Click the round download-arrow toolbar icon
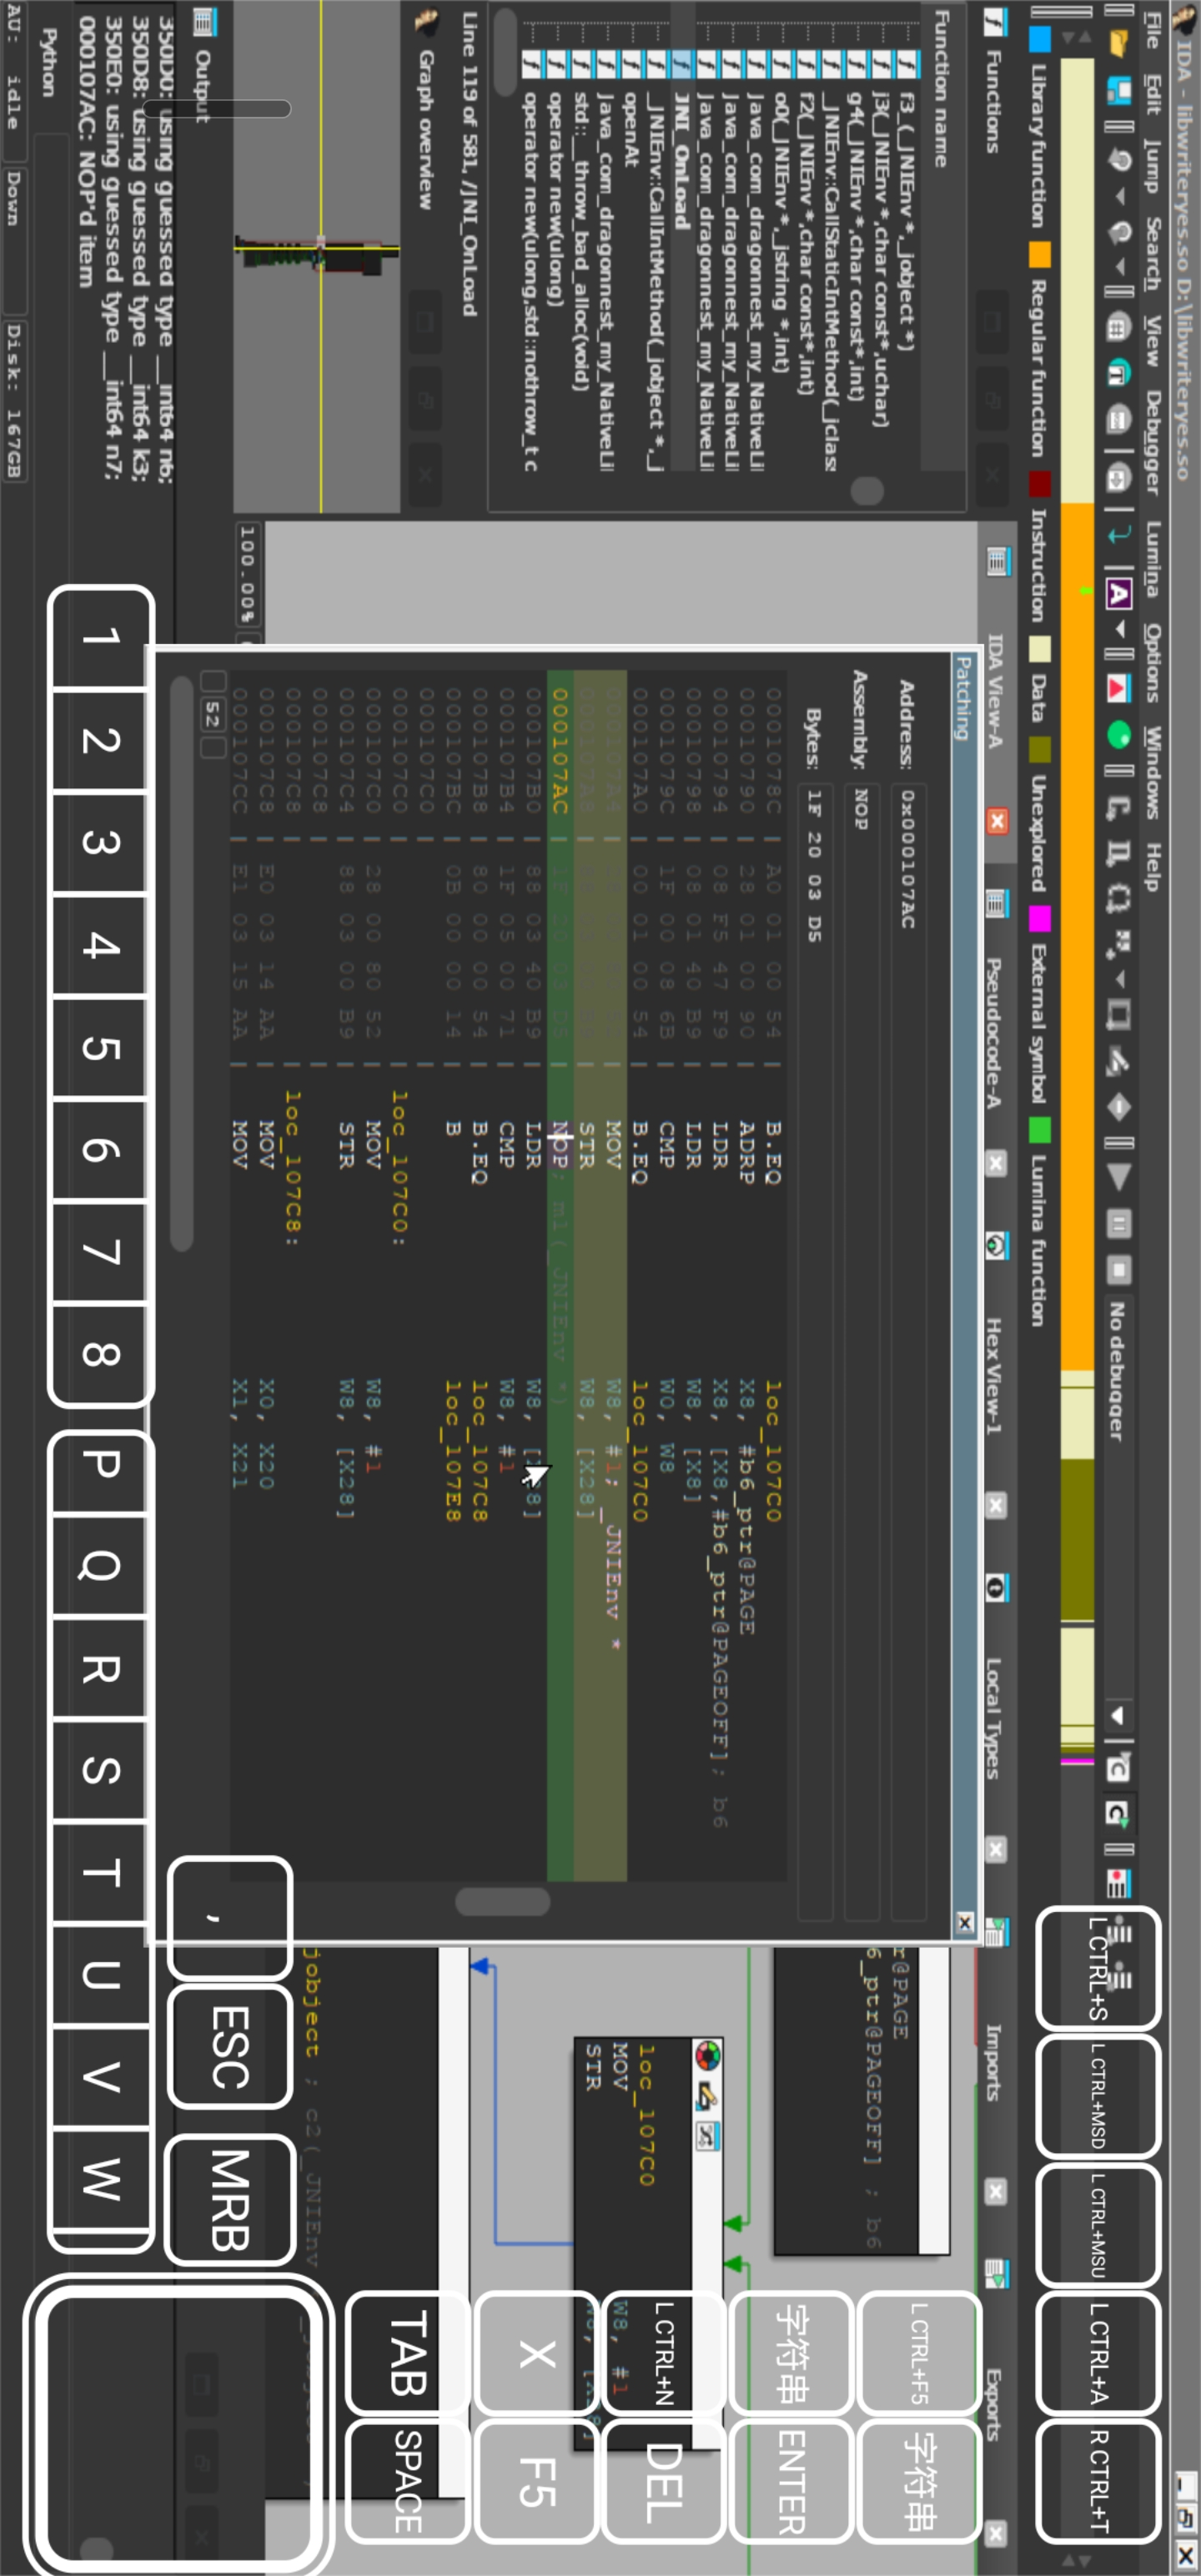 1118,478
